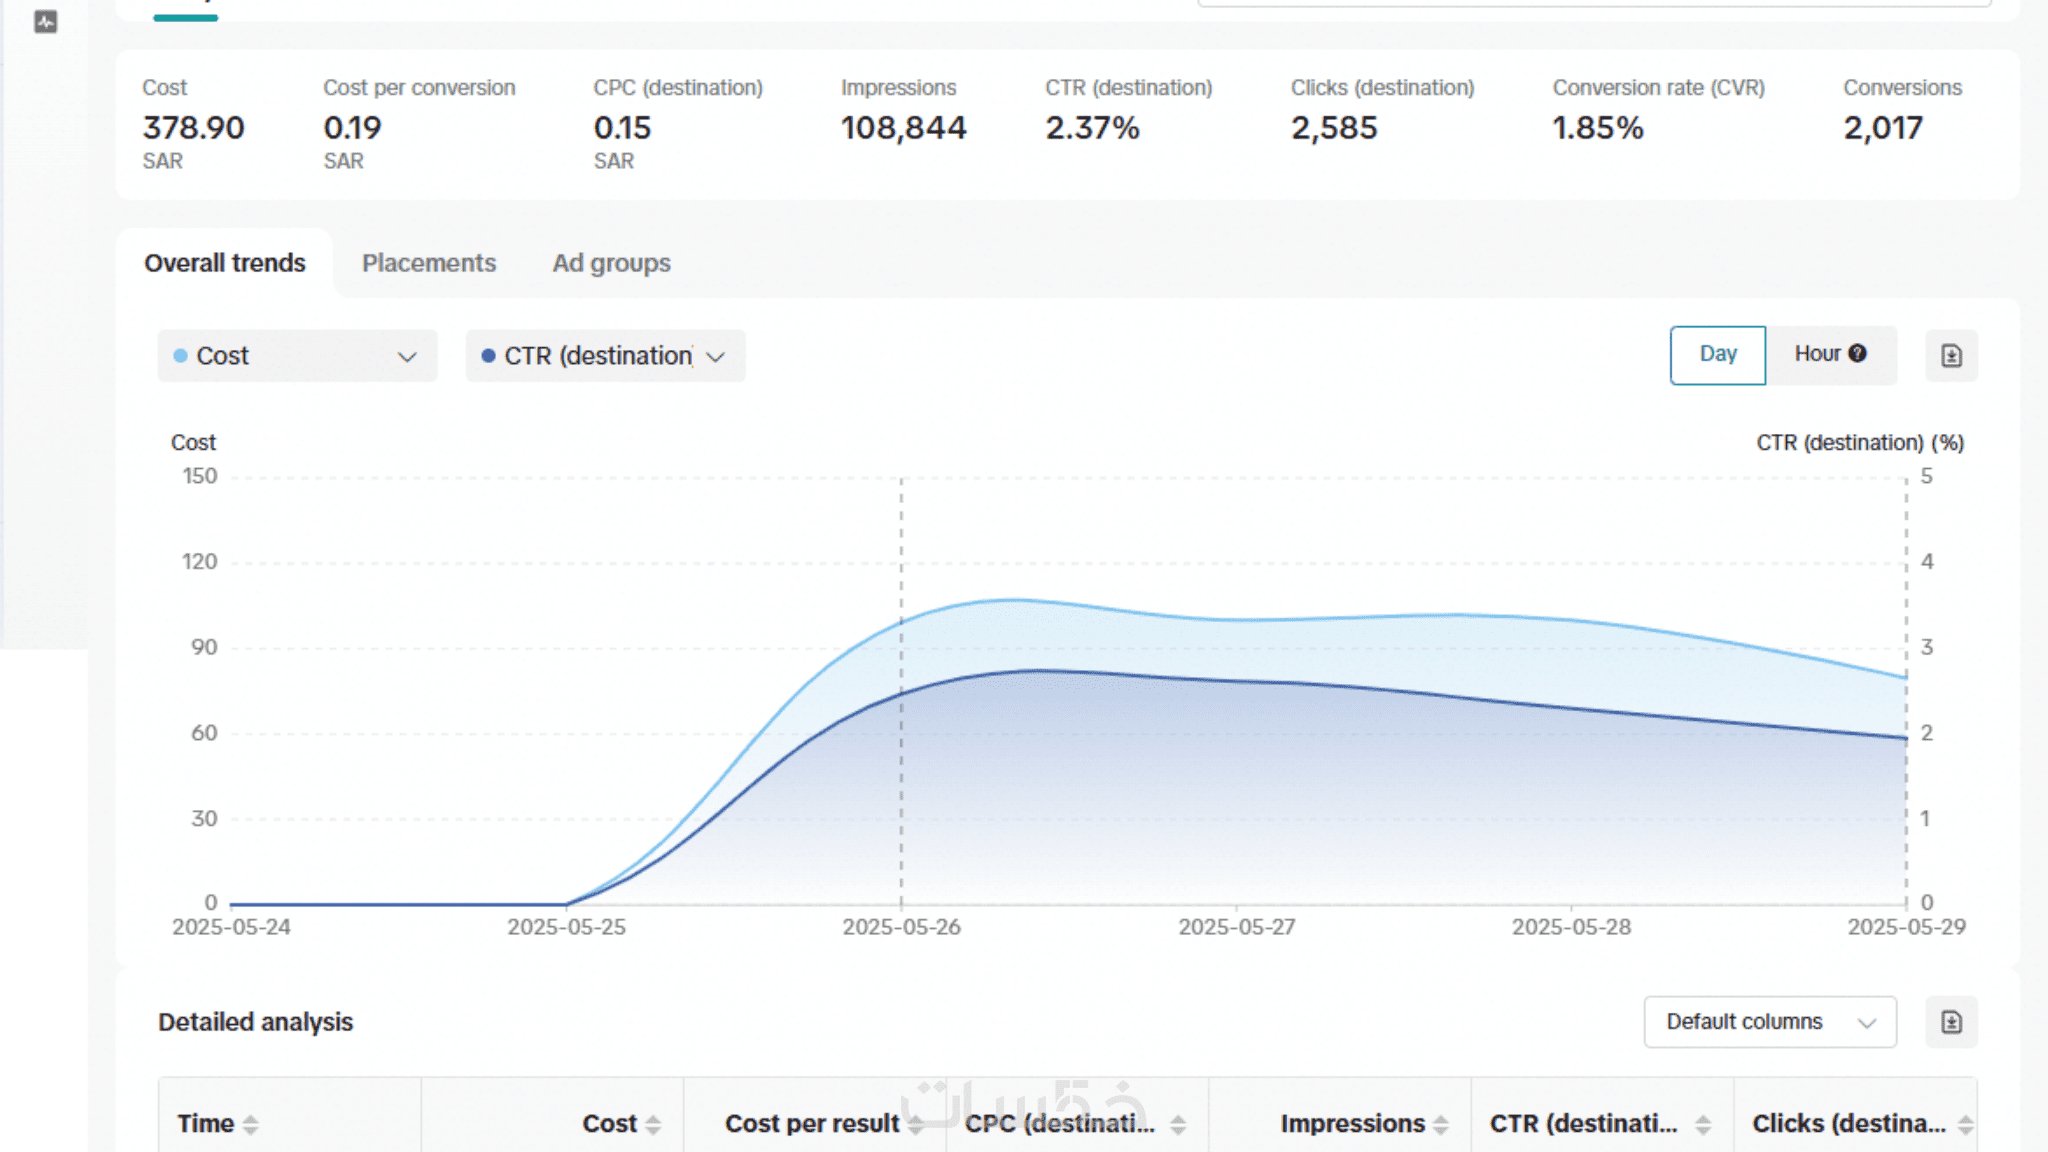Expand the Default columns dropdown
Screen dimensions: 2048x1152
(x=1769, y=1022)
